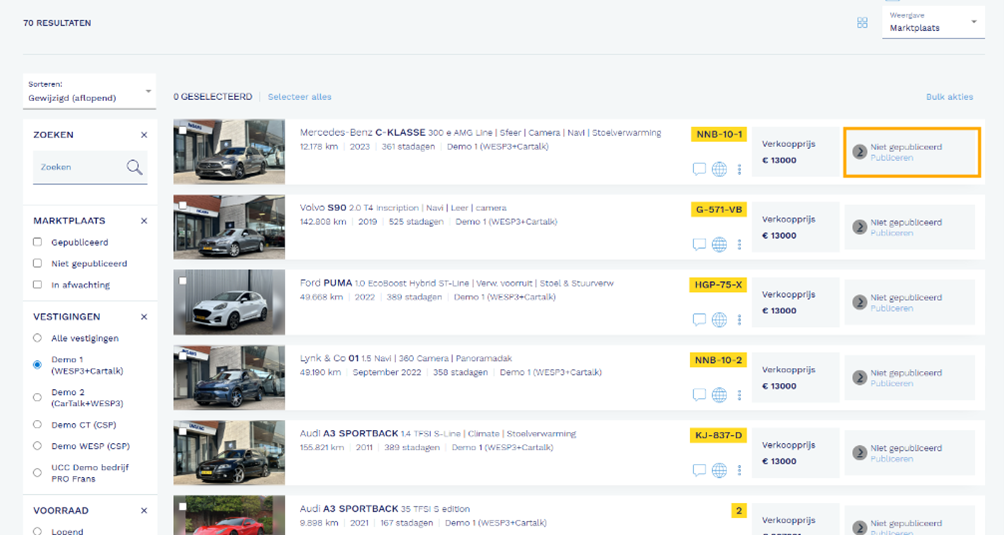Clear the VESTIGINGEN filter section
The image size is (1004, 535).
pyautogui.click(x=144, y=317)
